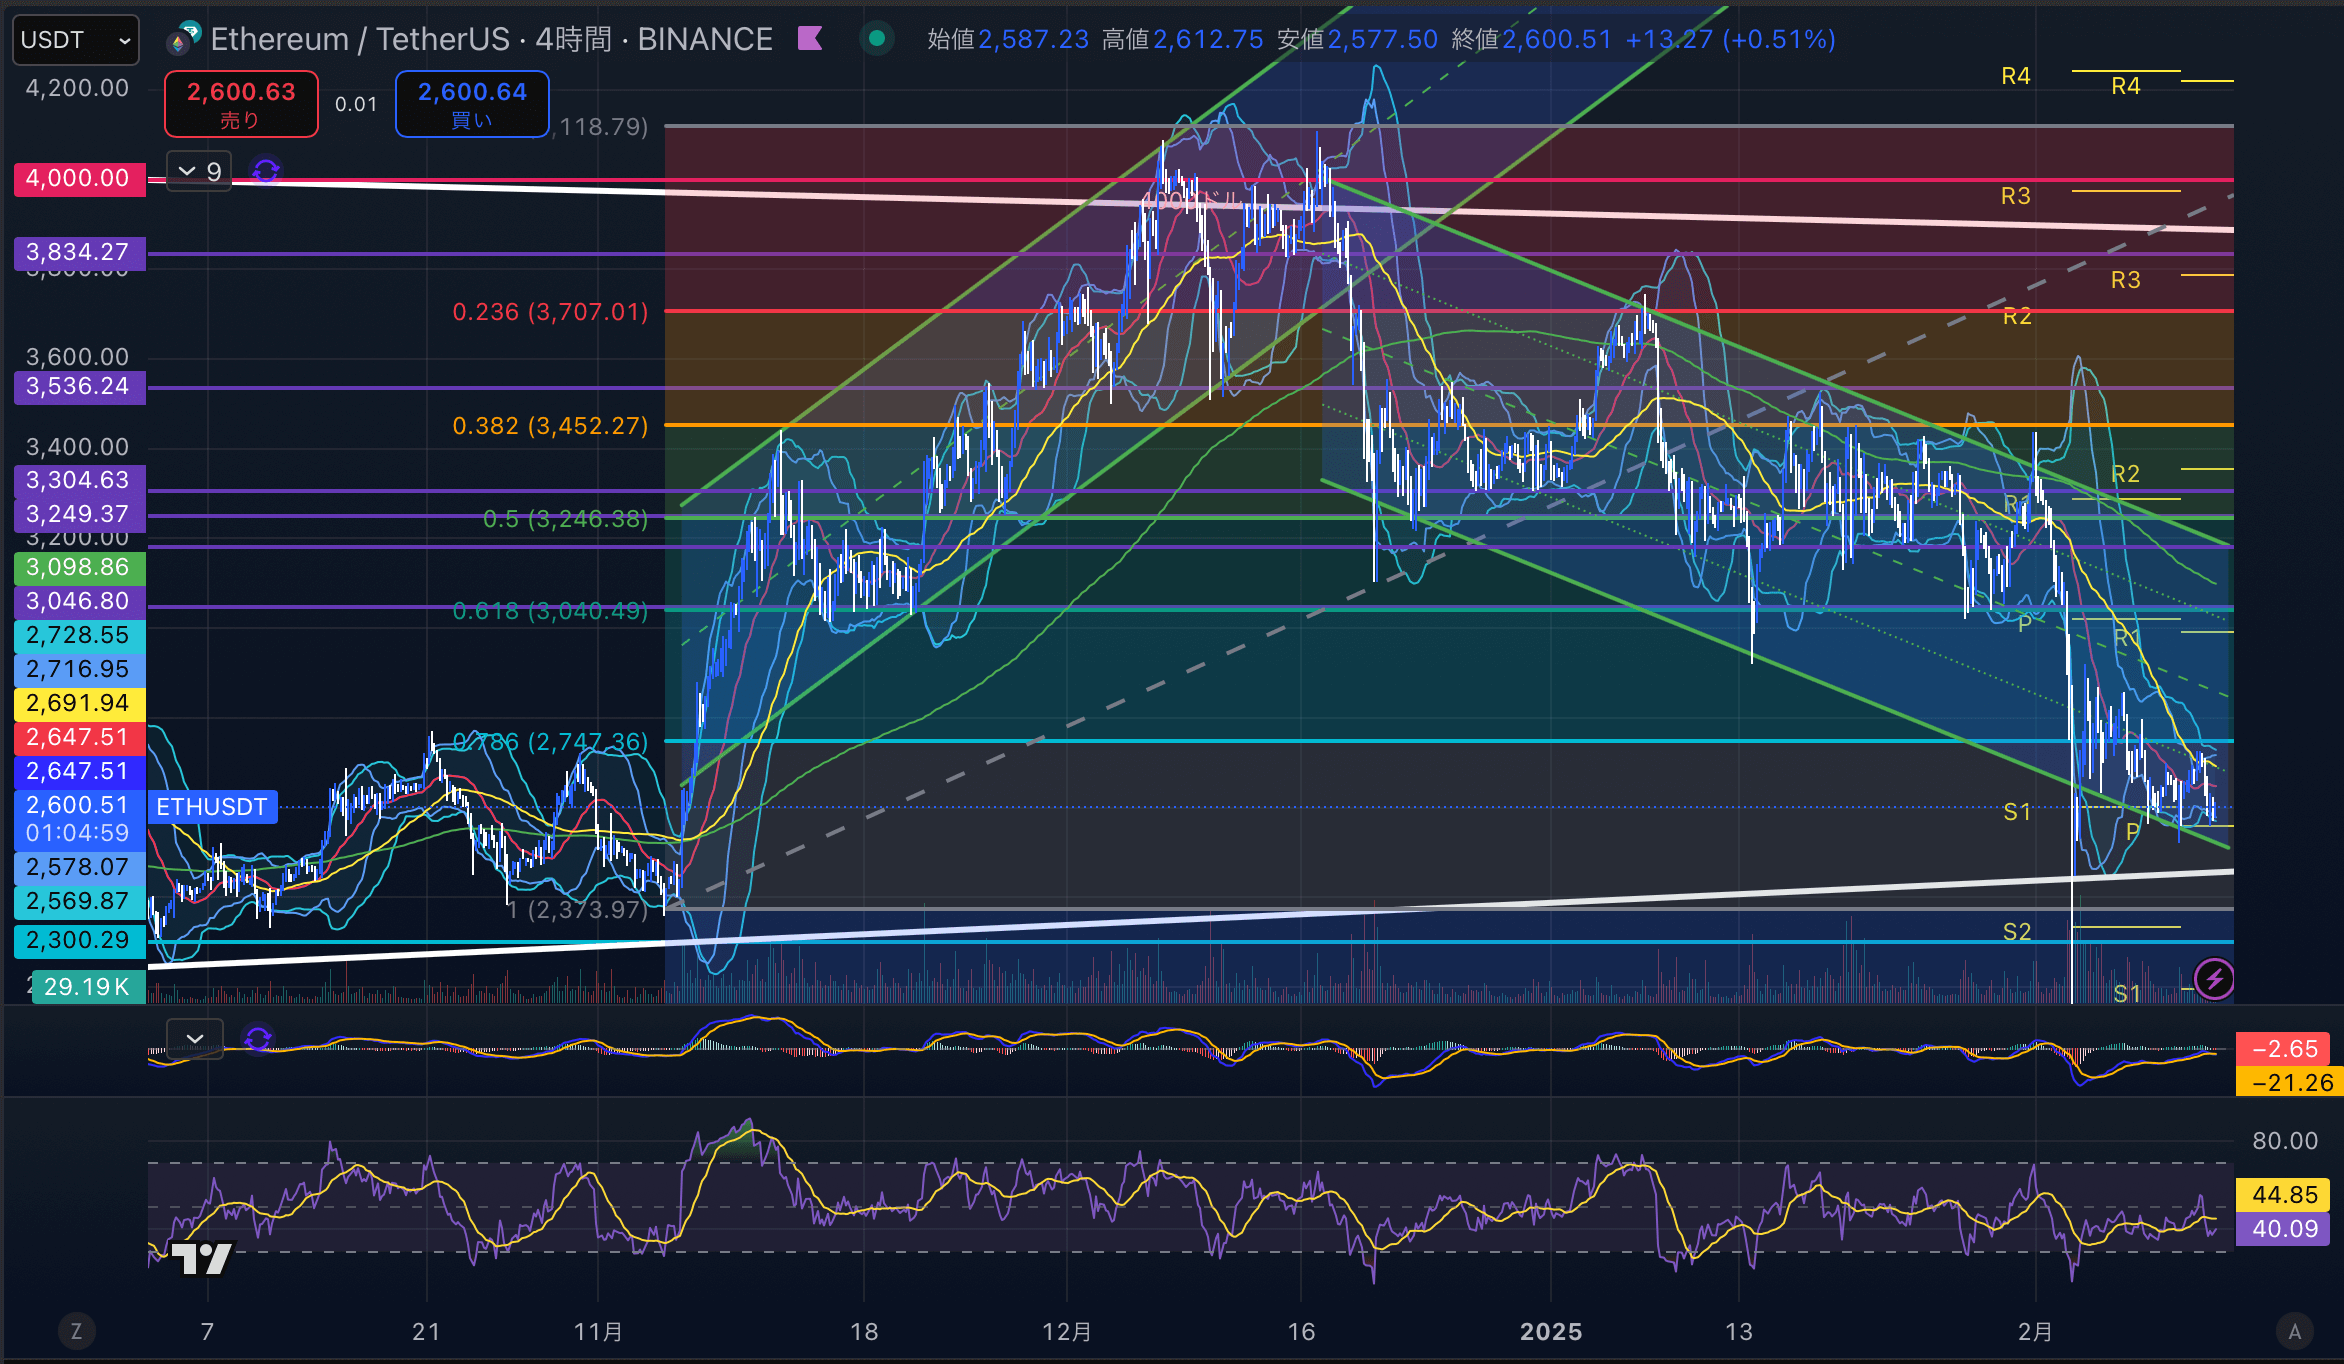The image size is (2344, 1364).
Task: Click the S2 pivot level label
Action: [x=2017, y=932]
